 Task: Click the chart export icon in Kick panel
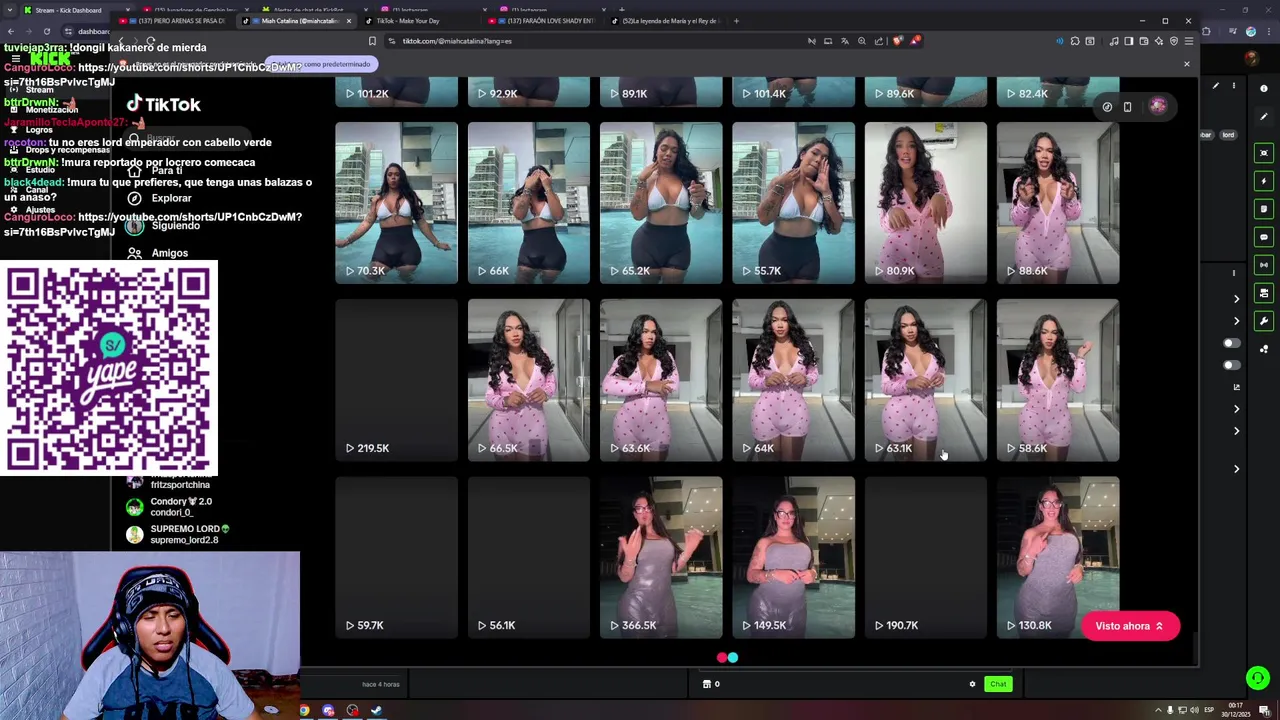(x=1237, y=387)
